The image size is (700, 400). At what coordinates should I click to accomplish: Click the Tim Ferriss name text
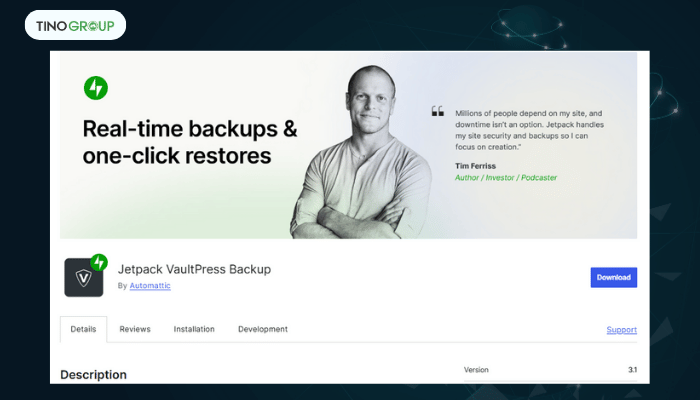pyautogui.click(x=475, y=166)
